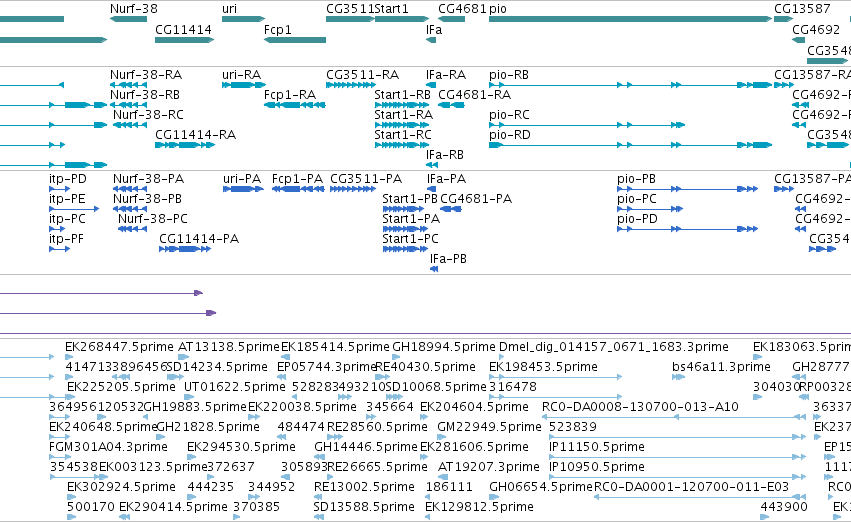Screen dimensions: 851x522
Task: Click the 443900 EST label
Action: click(784, 507)
